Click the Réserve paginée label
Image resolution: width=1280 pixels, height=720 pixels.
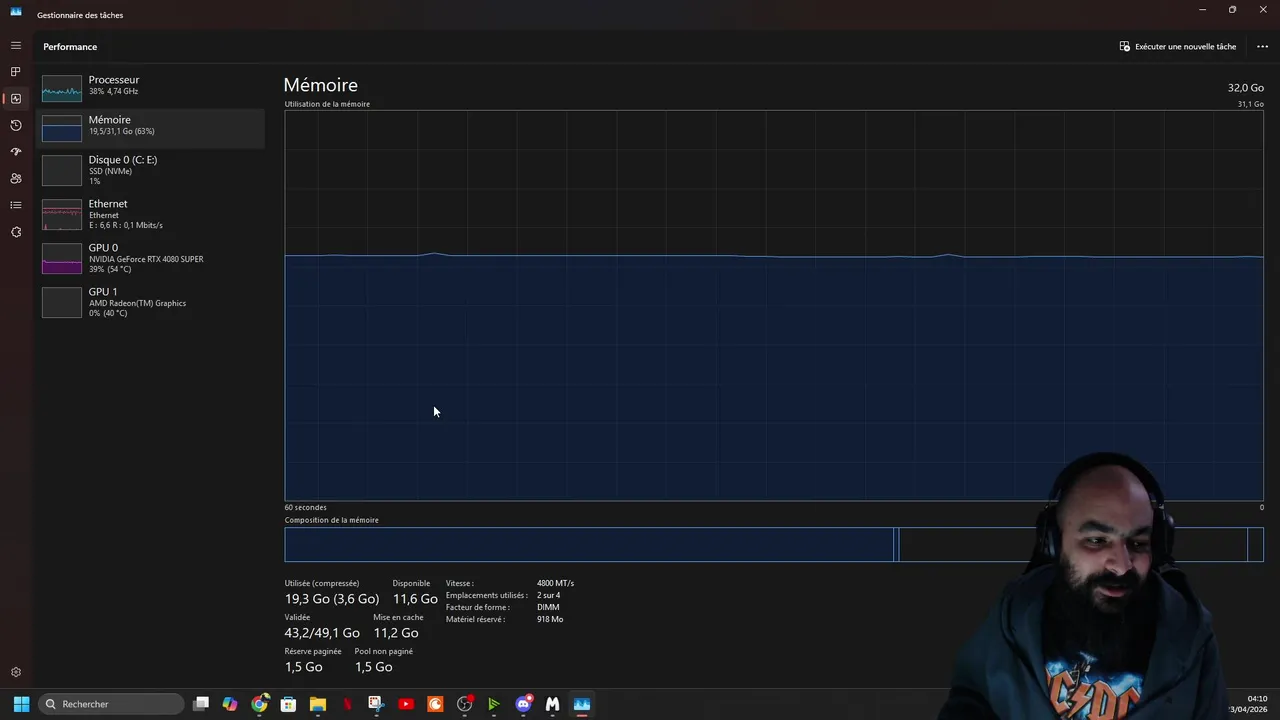click(313, 651)
